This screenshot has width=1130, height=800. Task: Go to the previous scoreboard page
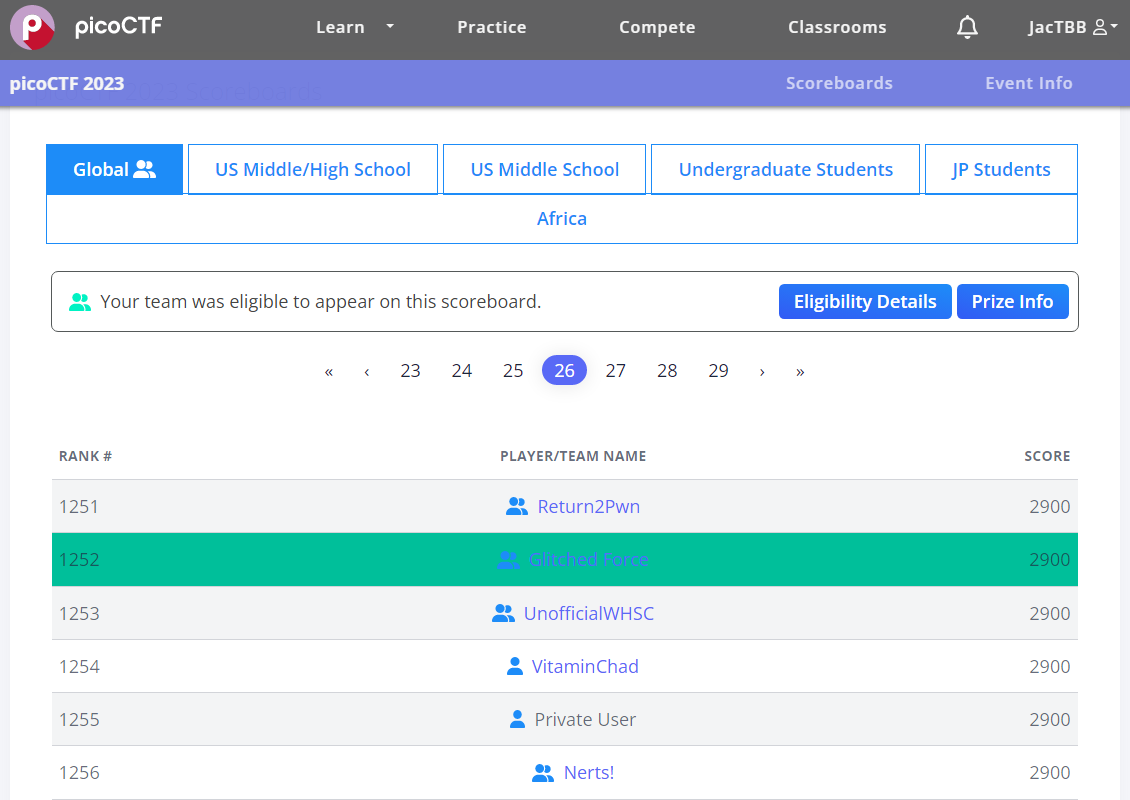pyautogui.click(x=367, y=371)
